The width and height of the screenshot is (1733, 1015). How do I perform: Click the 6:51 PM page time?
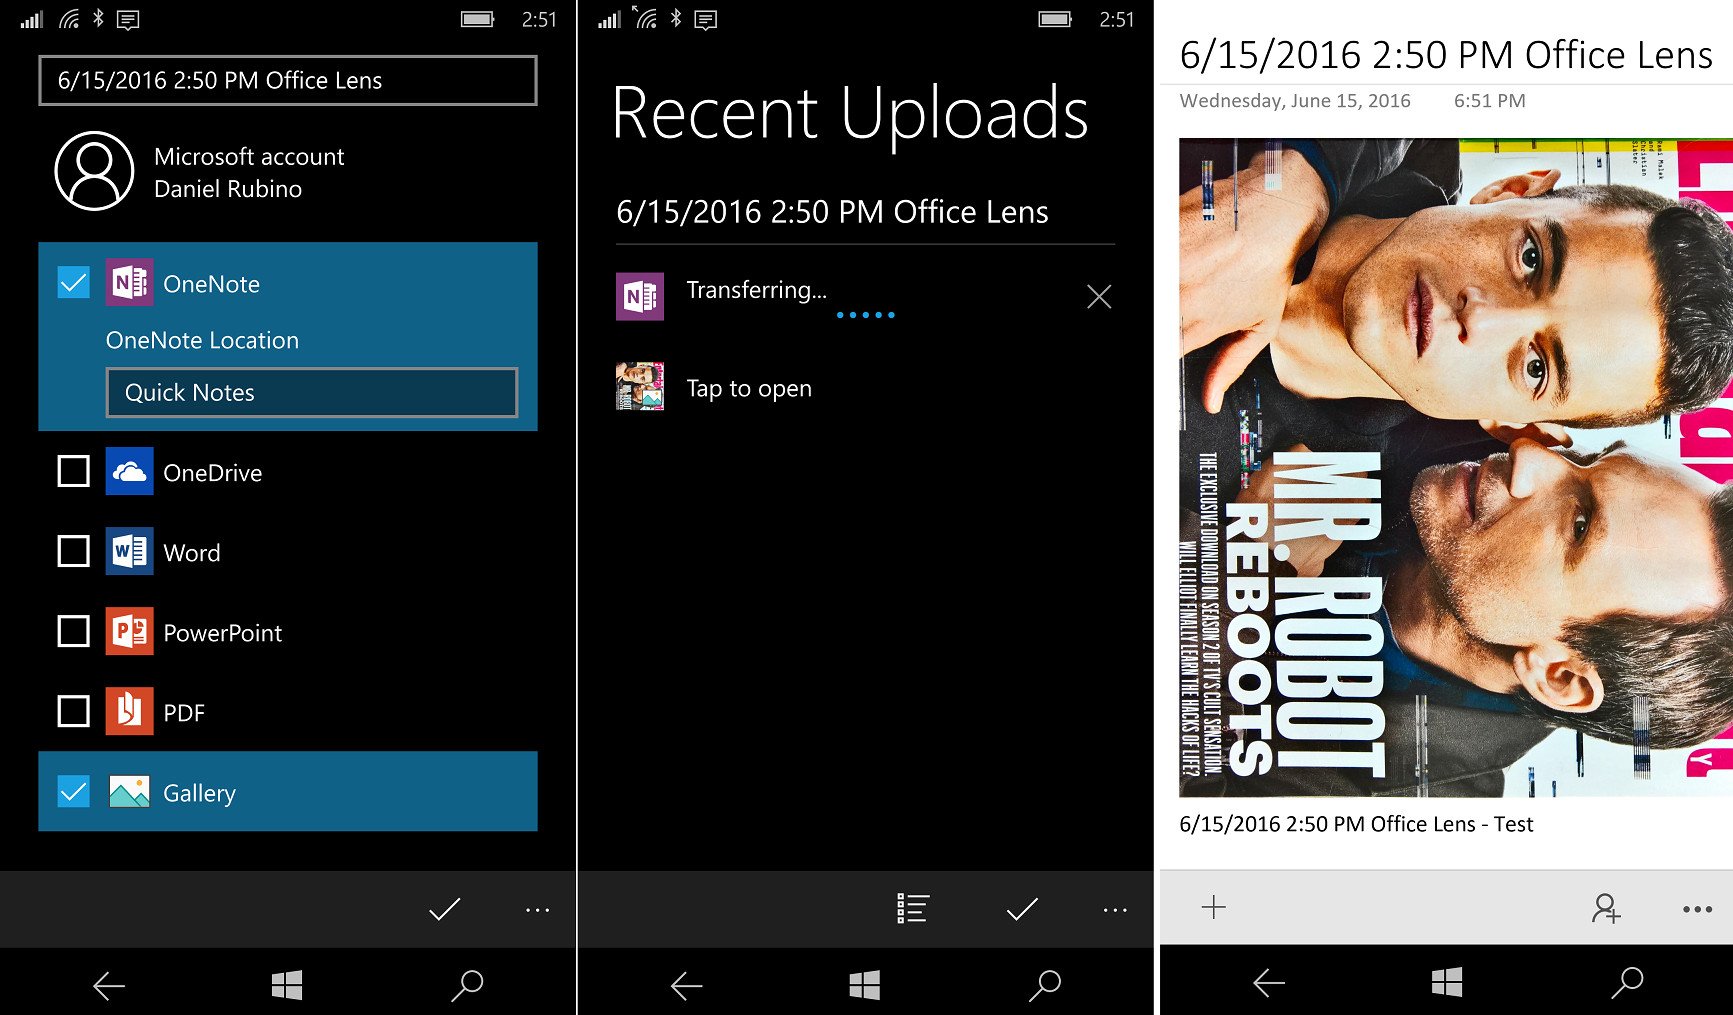[1489, 101]
